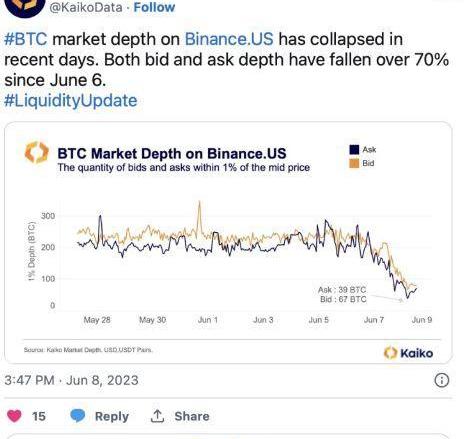464x439 pixels.
Task: Click the dark navy Ask legend swatch
Action: [x=354, y=150]
